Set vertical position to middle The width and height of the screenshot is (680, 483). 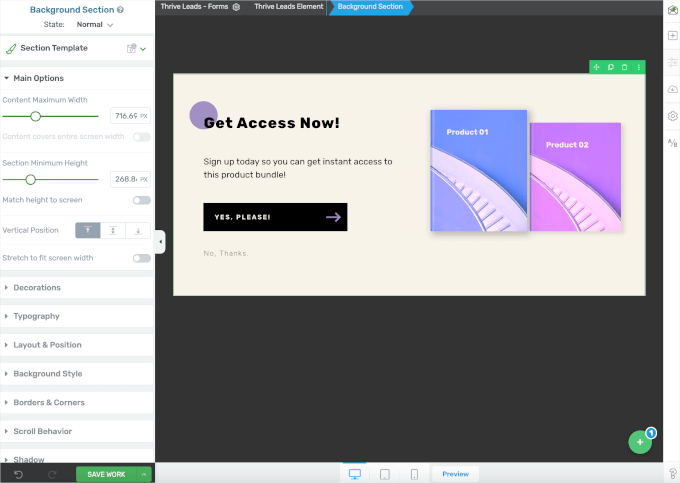(113, 230)
